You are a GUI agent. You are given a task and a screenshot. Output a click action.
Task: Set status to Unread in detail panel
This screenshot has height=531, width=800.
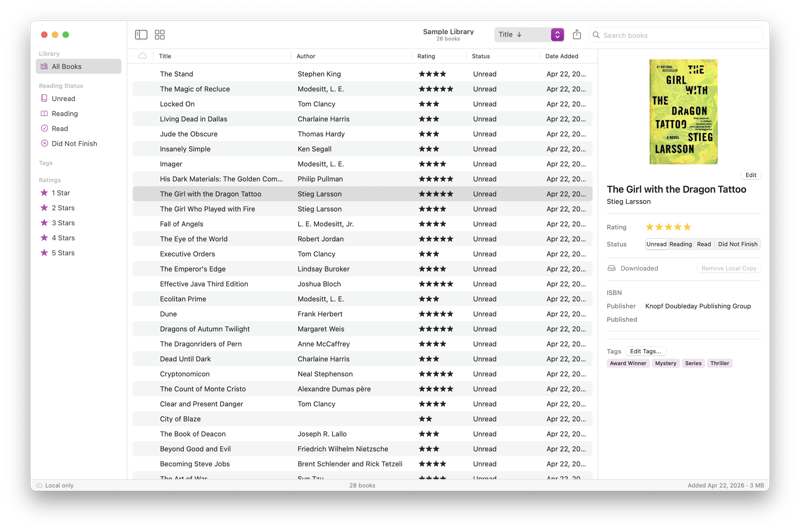[x=656, y=244]
